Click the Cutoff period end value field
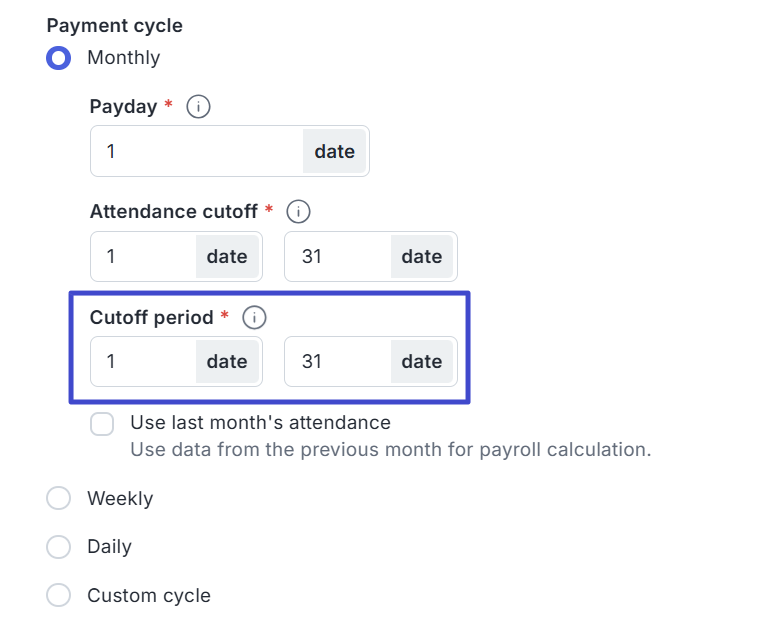The height and width of the screenshot is (636, 783). (x=337, y=361)
